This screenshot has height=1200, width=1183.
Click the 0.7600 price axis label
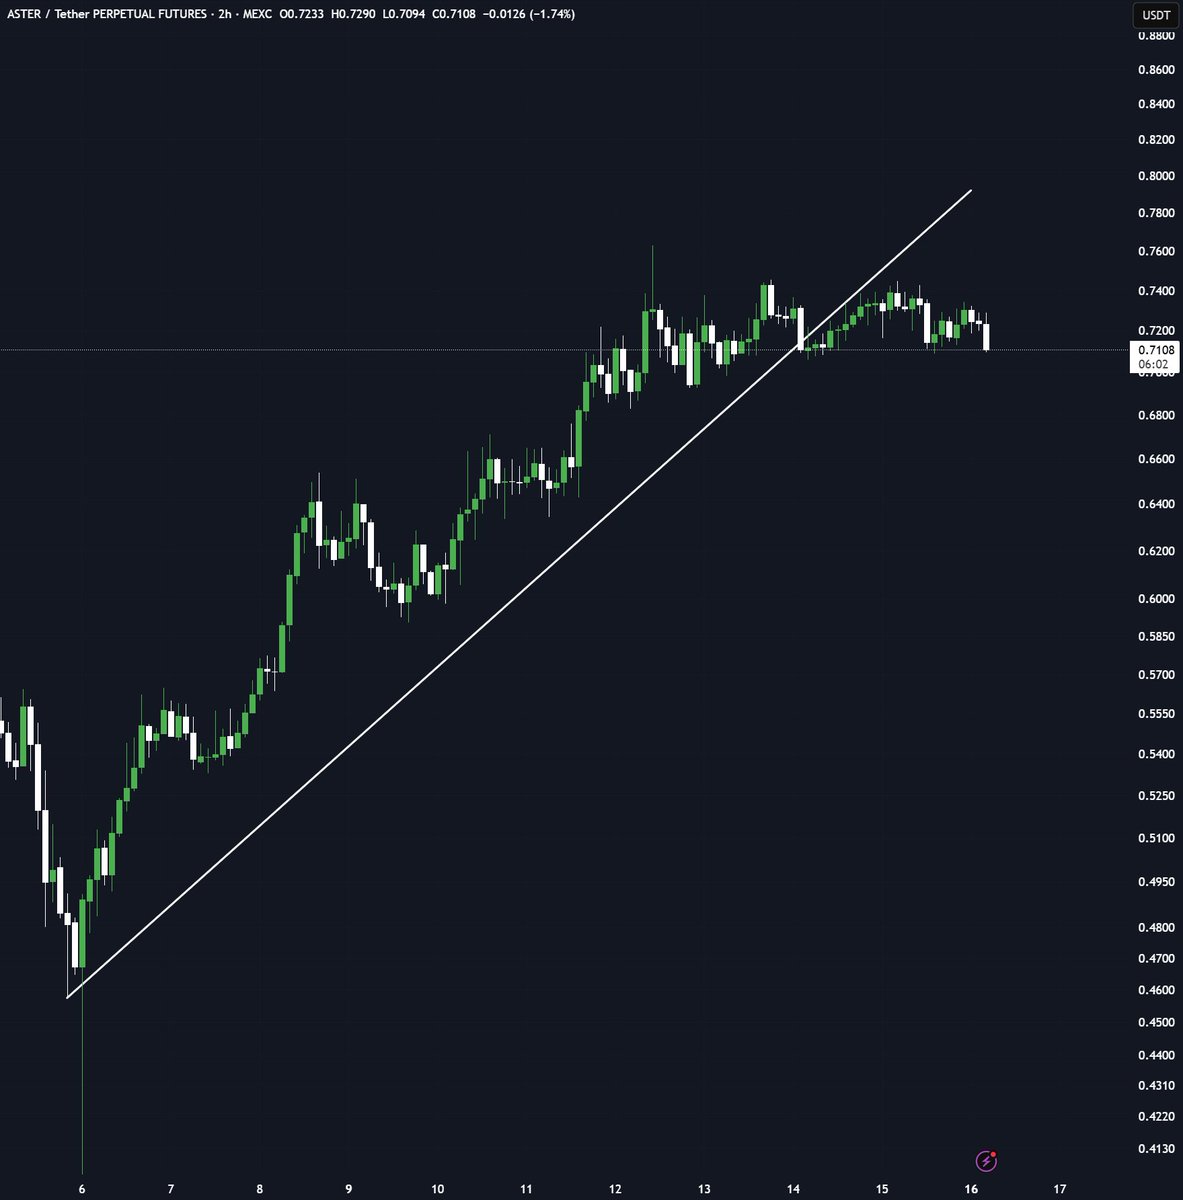pyautogui.click(x=1156, y=252)
